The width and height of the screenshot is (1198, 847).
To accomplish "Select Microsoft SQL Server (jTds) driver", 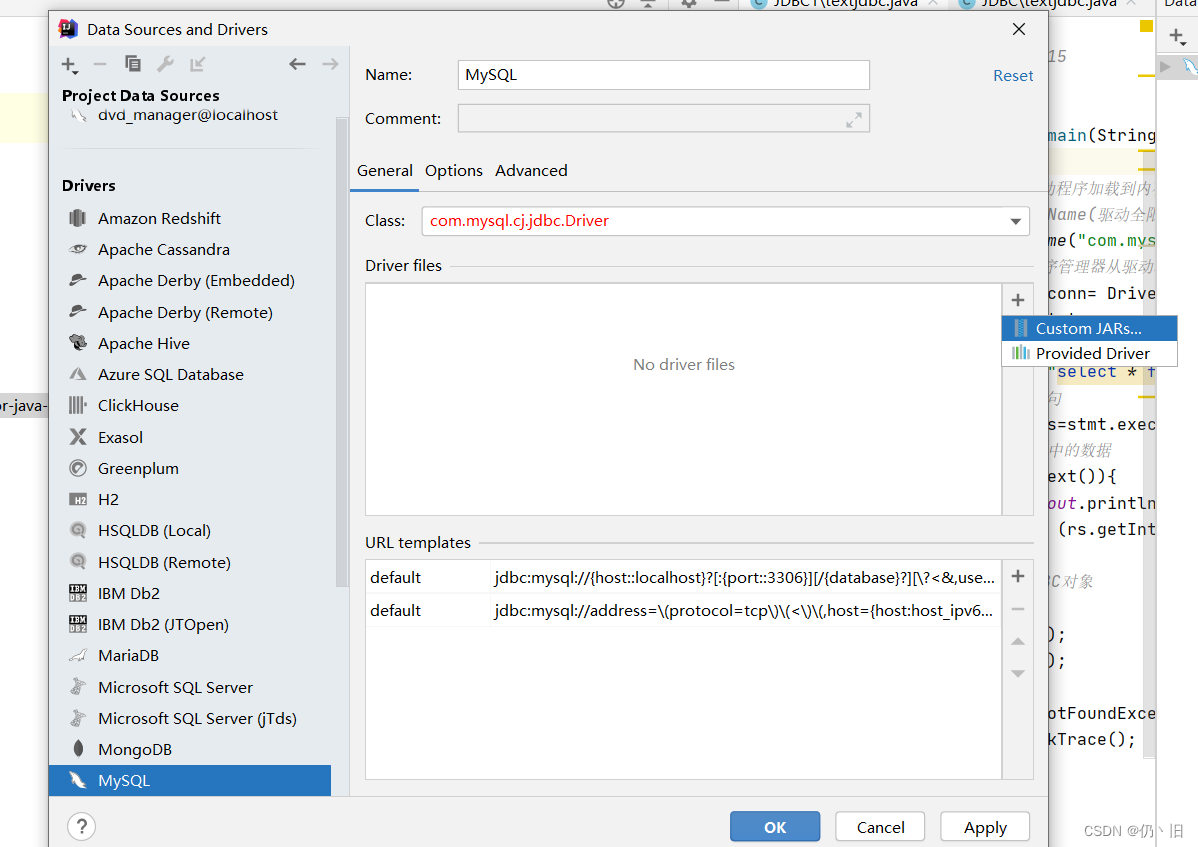I will (x=189, y=719).
